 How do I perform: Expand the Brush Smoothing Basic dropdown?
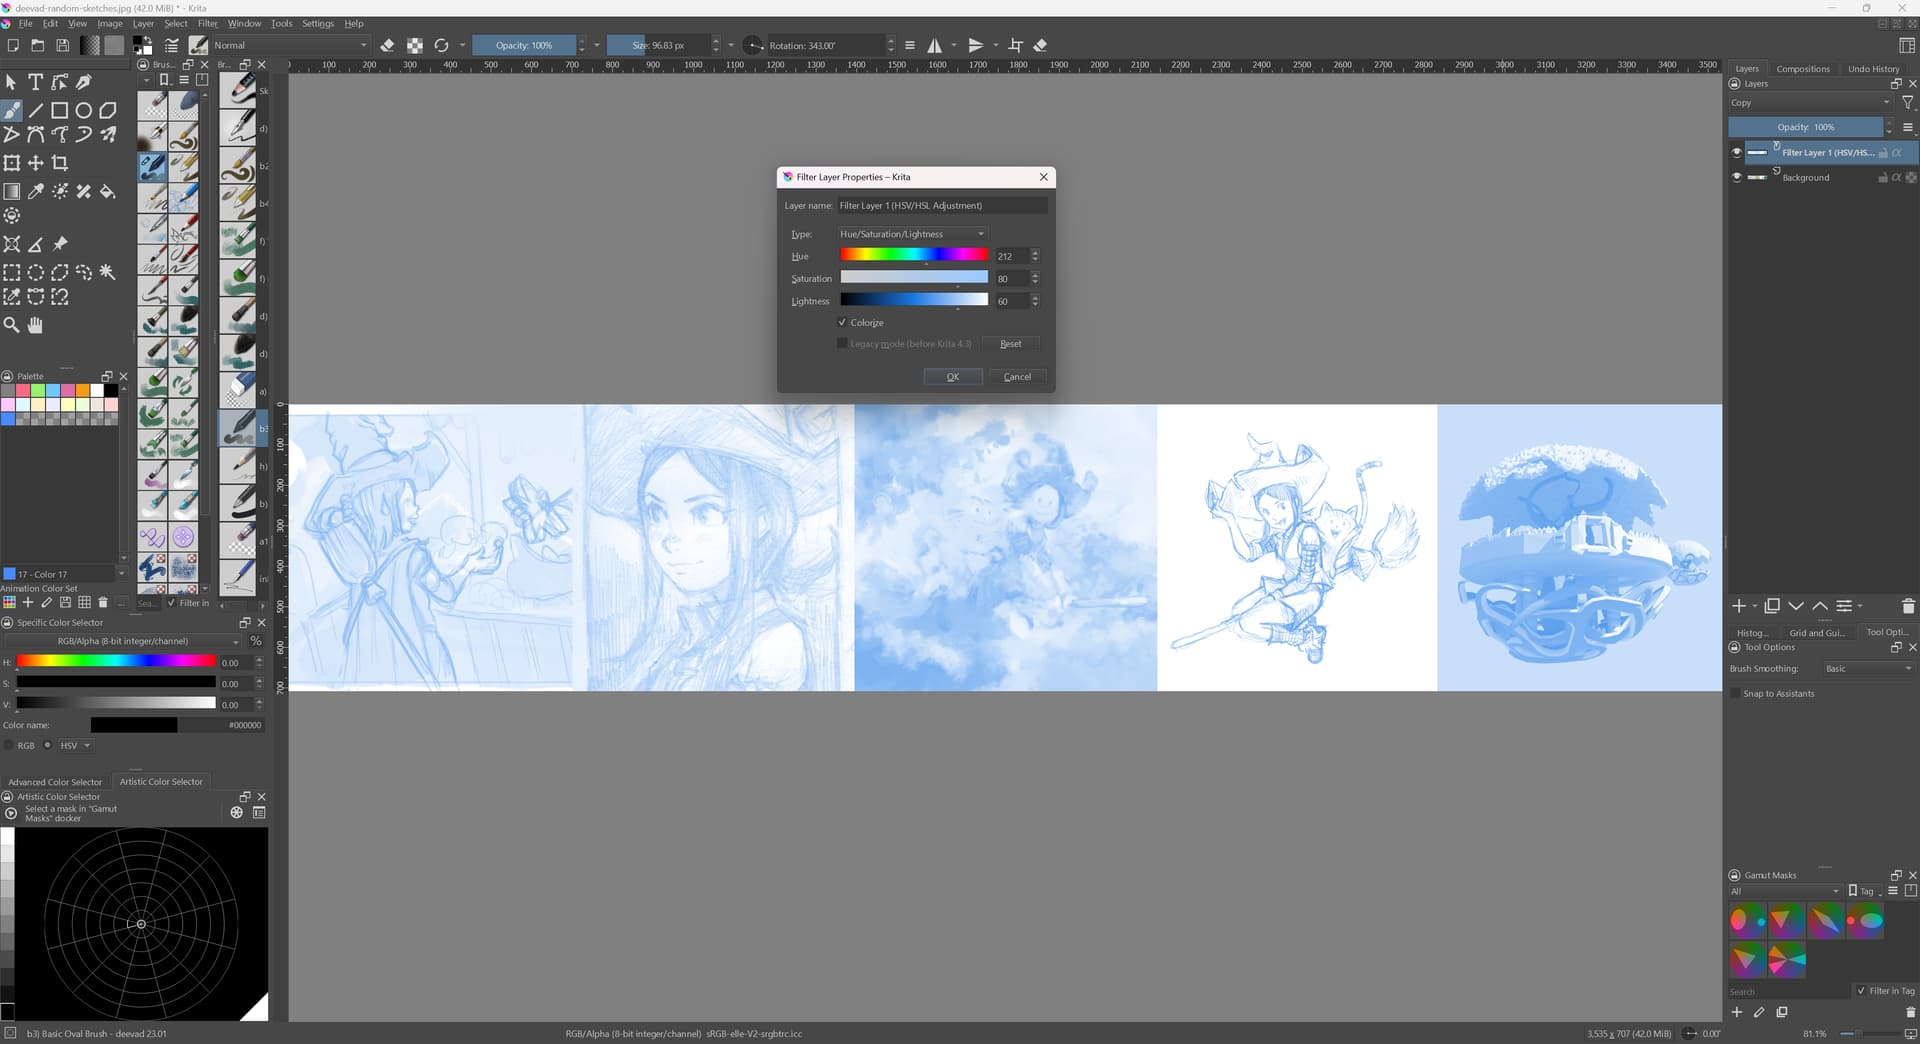click(1867, 669)
